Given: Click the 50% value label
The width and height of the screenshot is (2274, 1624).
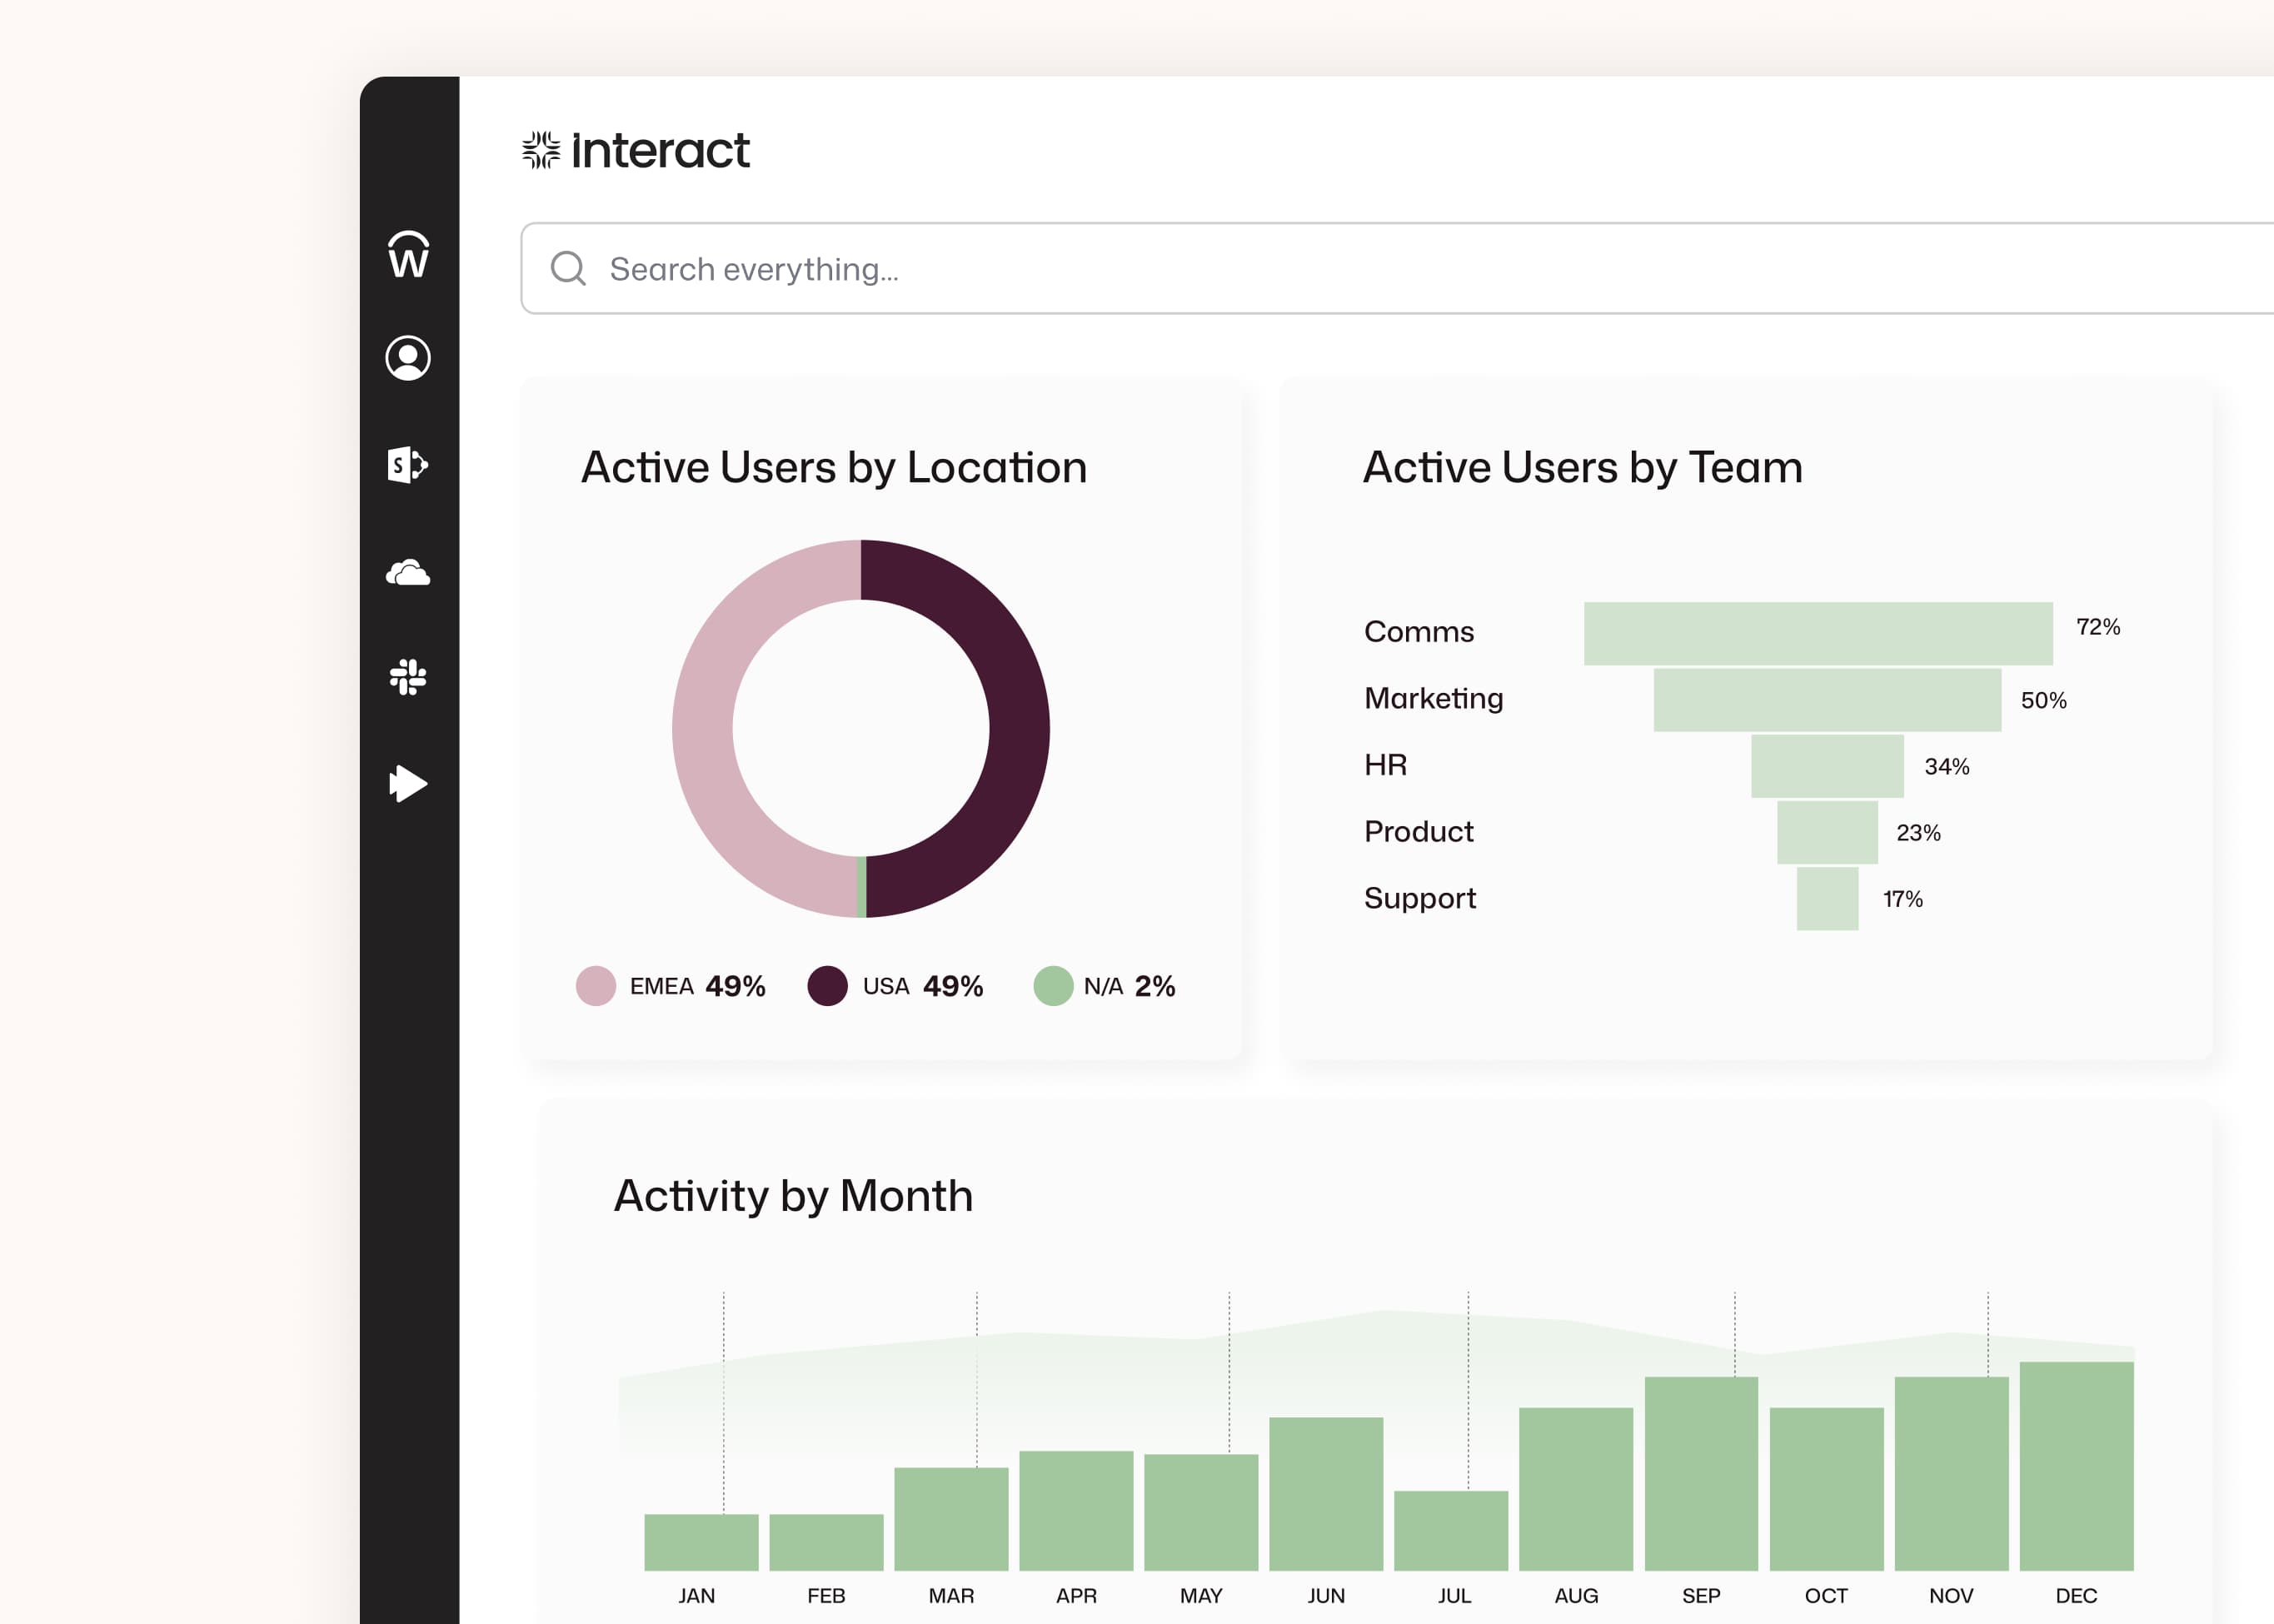Looking at the screenshot, I should pos(2044,701).
